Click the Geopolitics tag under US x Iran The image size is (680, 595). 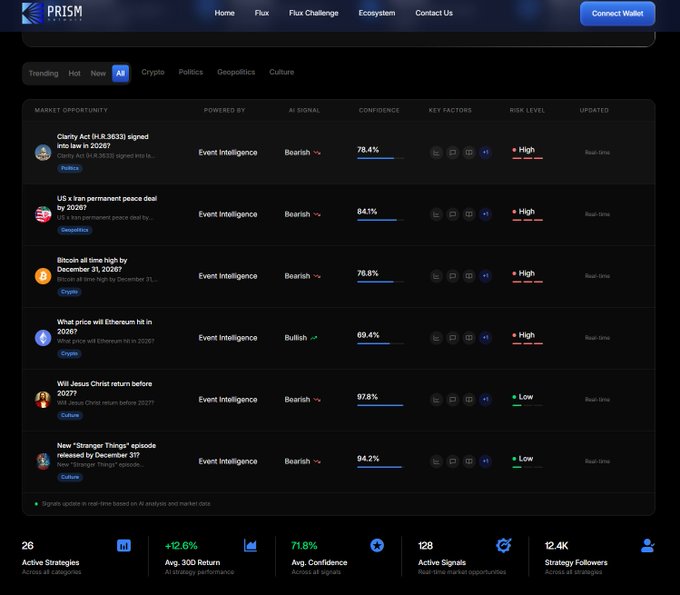coord(75,230)
